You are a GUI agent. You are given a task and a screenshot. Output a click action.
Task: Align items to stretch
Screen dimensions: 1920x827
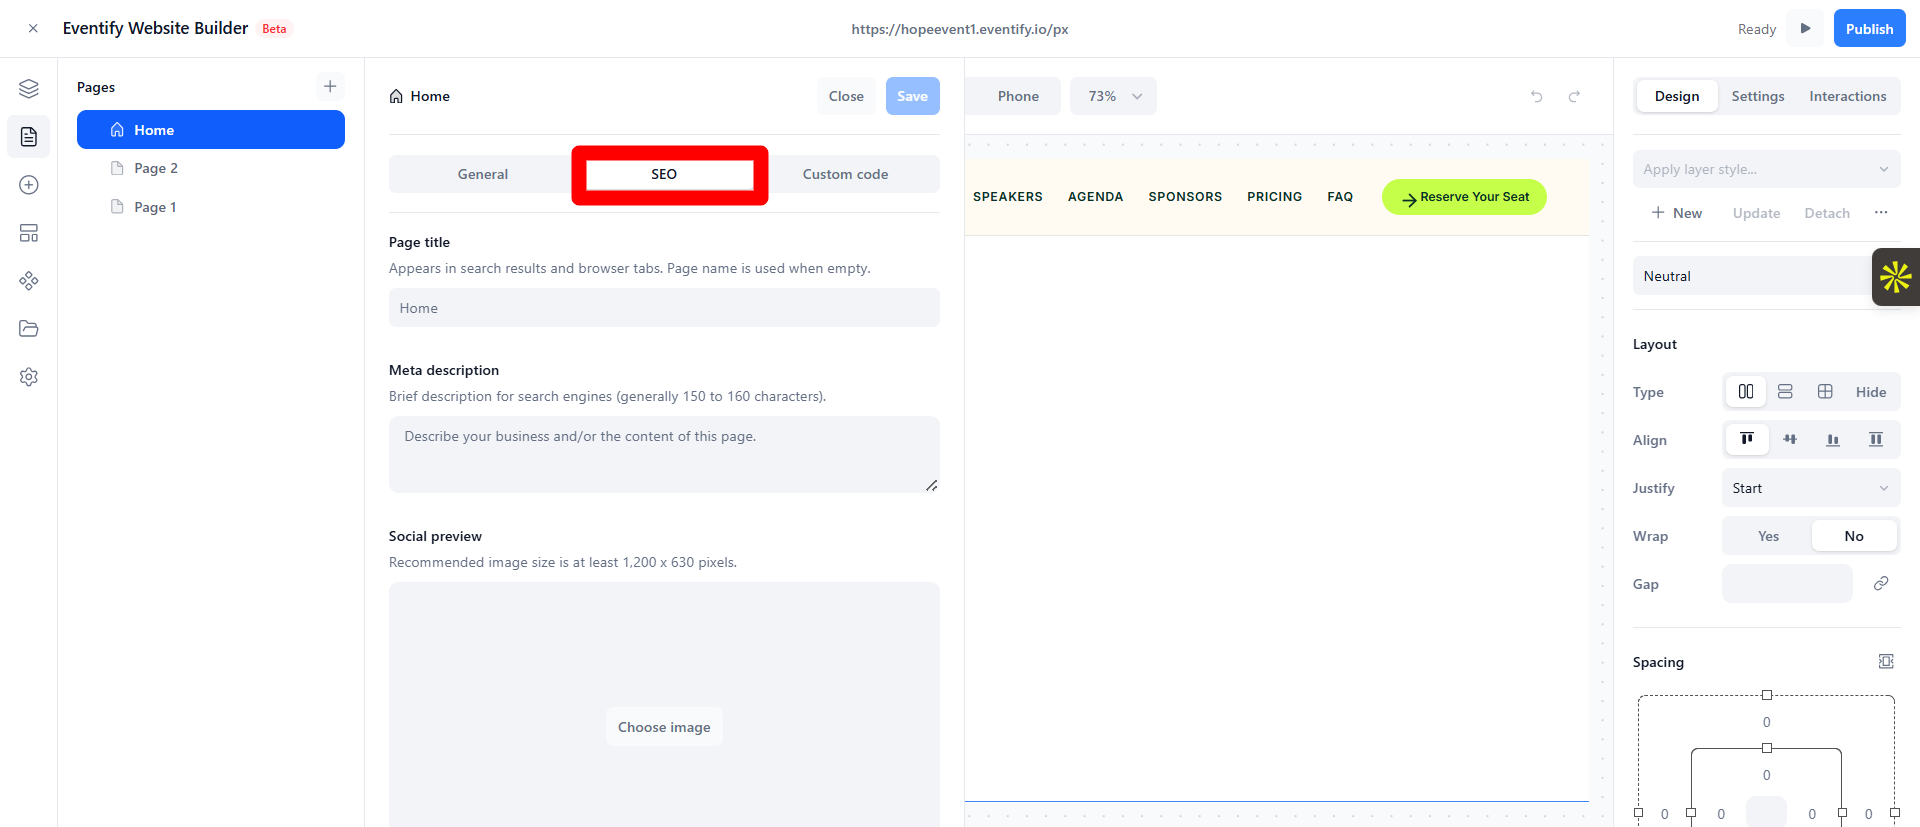[x=1876, y=440]
